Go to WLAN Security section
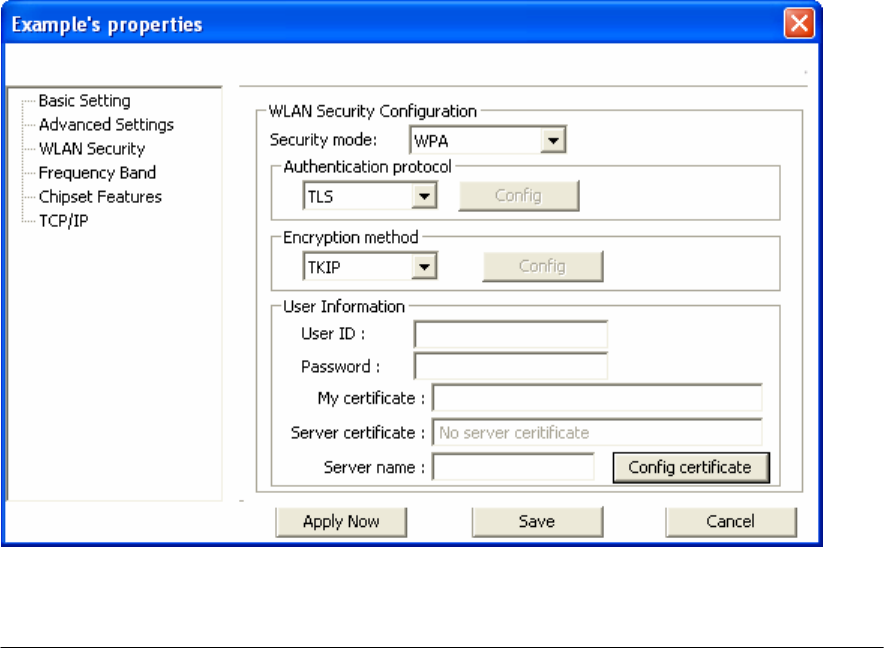The width and height of the screenshot is (884, 648). [92, 149]
